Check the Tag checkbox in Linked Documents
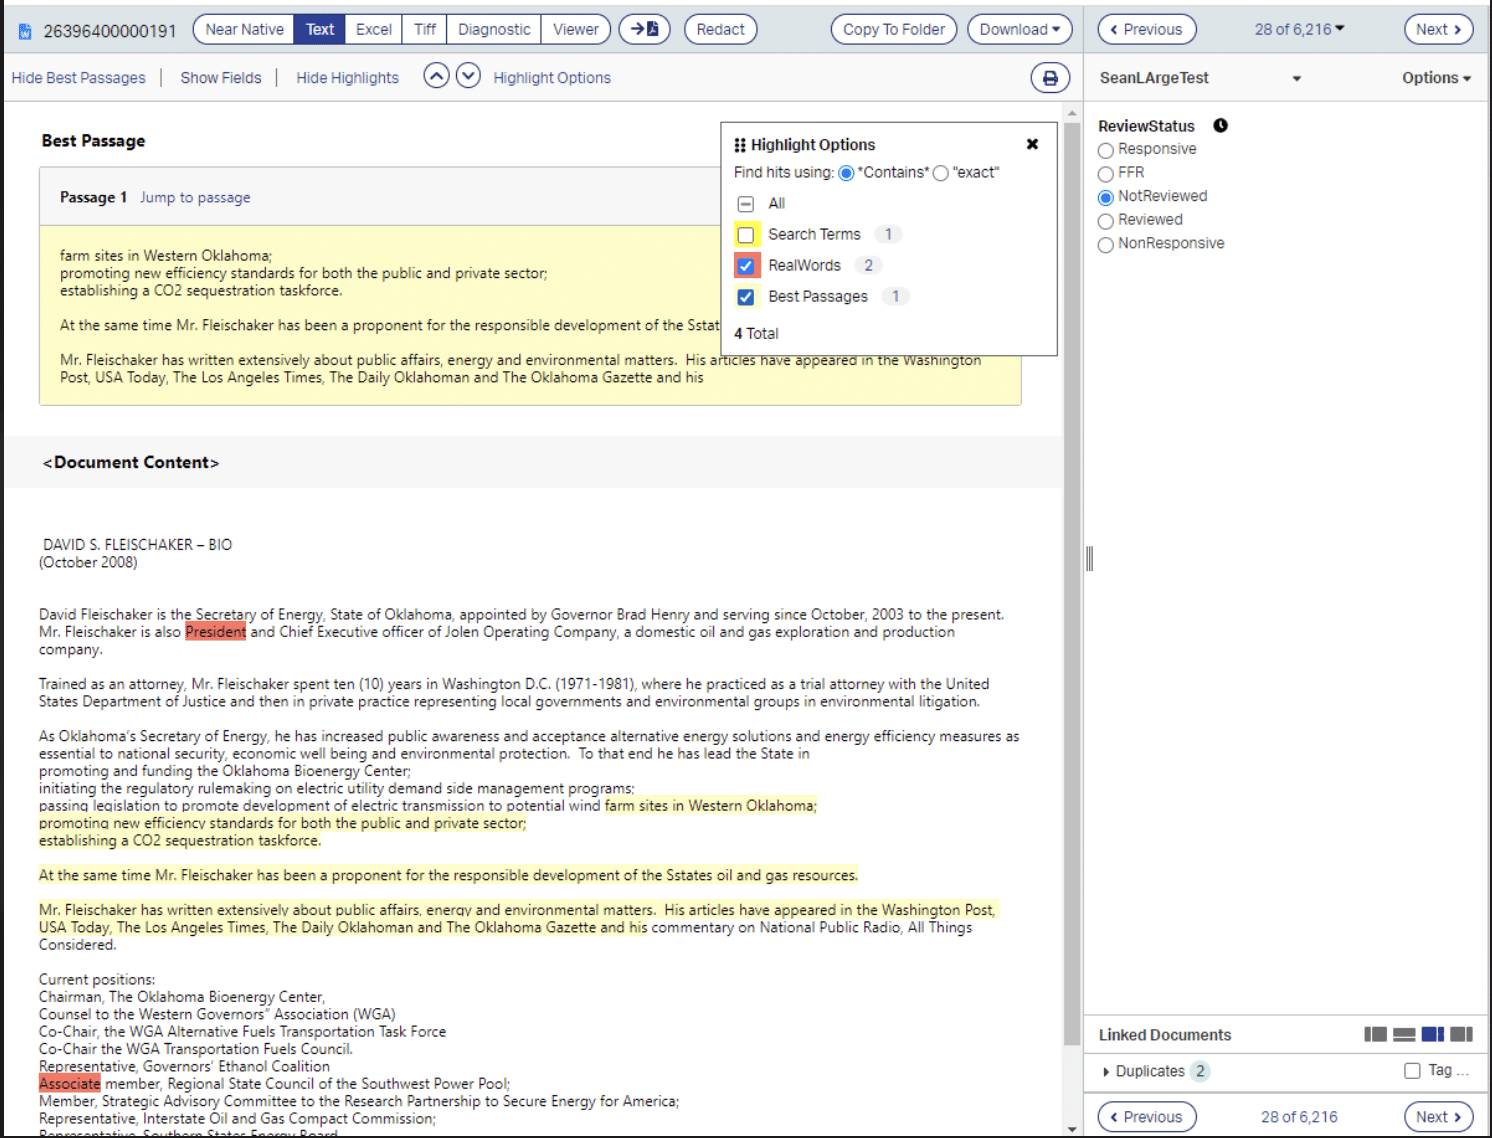 (1412, 1071)
